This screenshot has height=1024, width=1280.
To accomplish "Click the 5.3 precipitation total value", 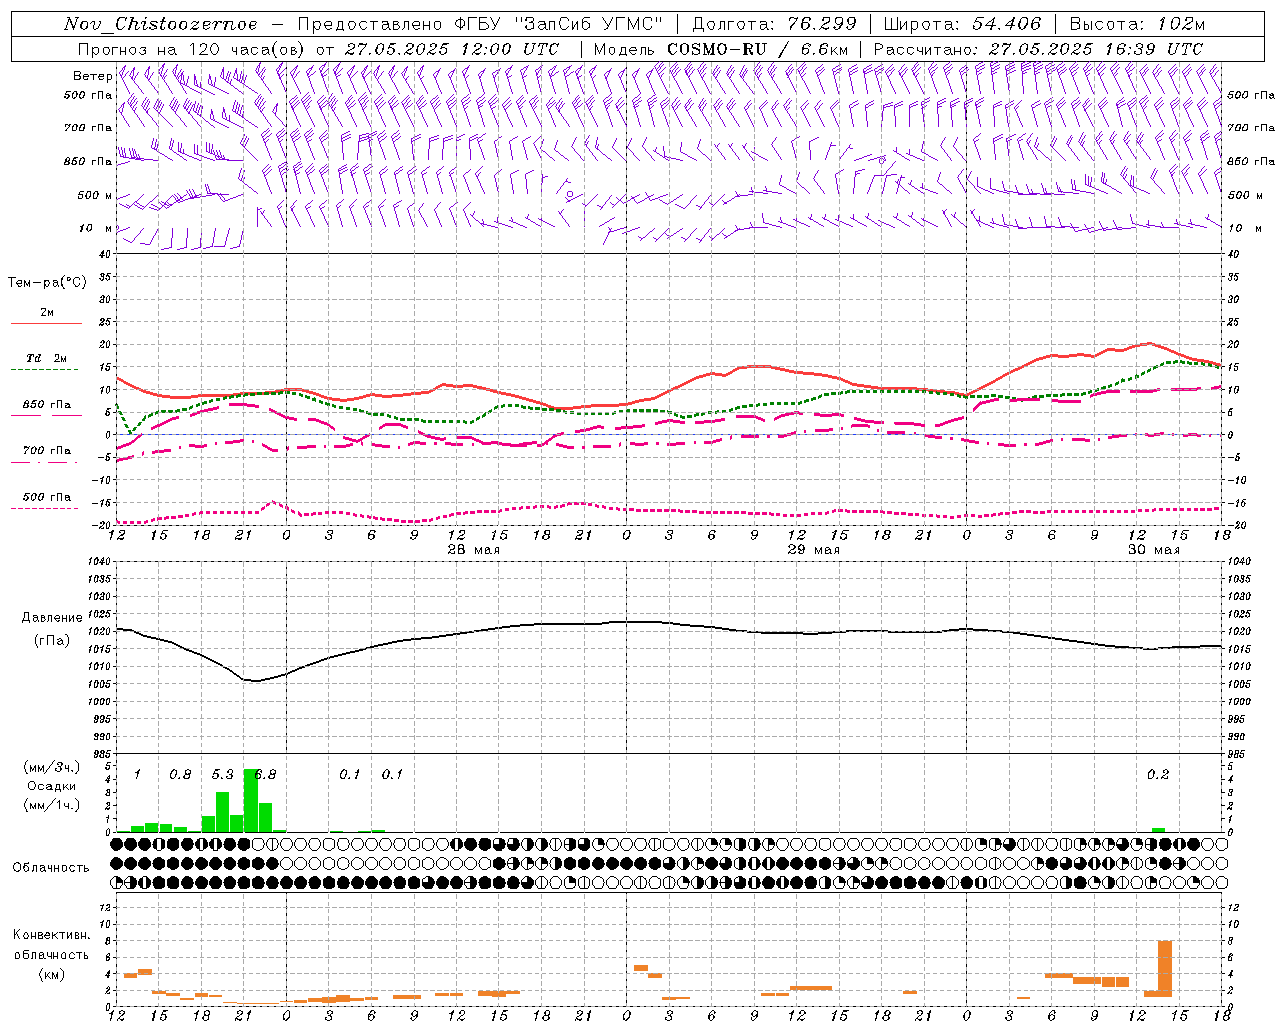I will [x=222, y=775].
